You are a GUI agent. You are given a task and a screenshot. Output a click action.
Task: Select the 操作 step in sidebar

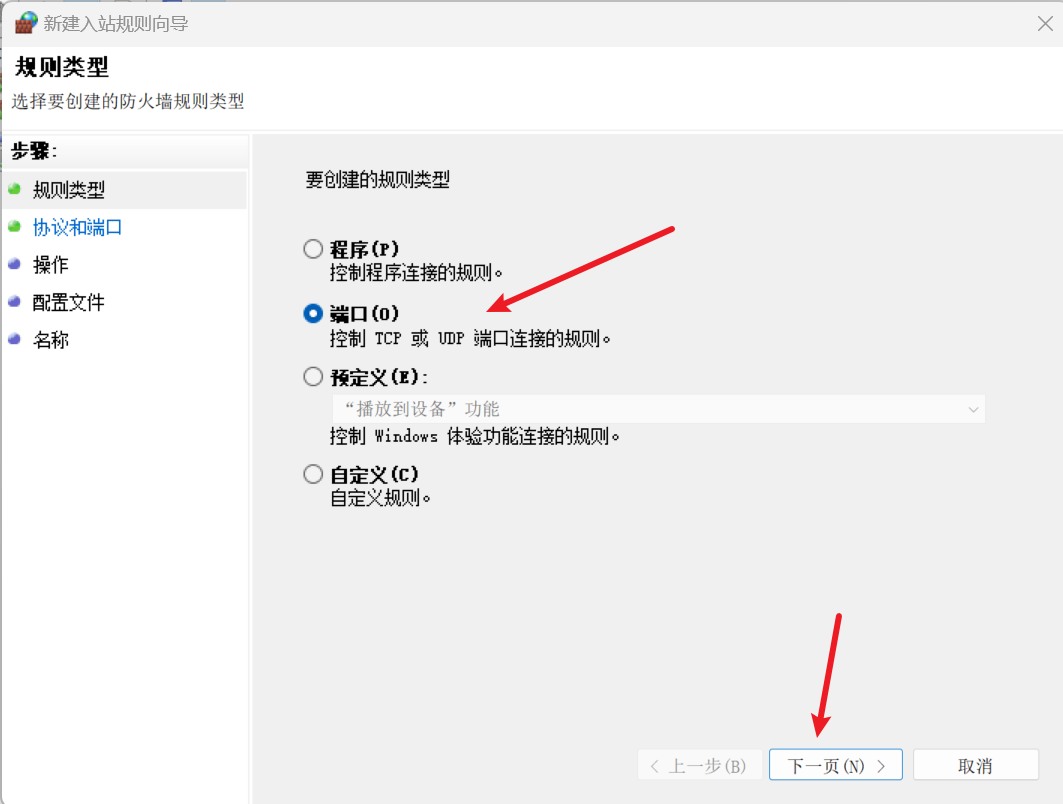point(51,264)
